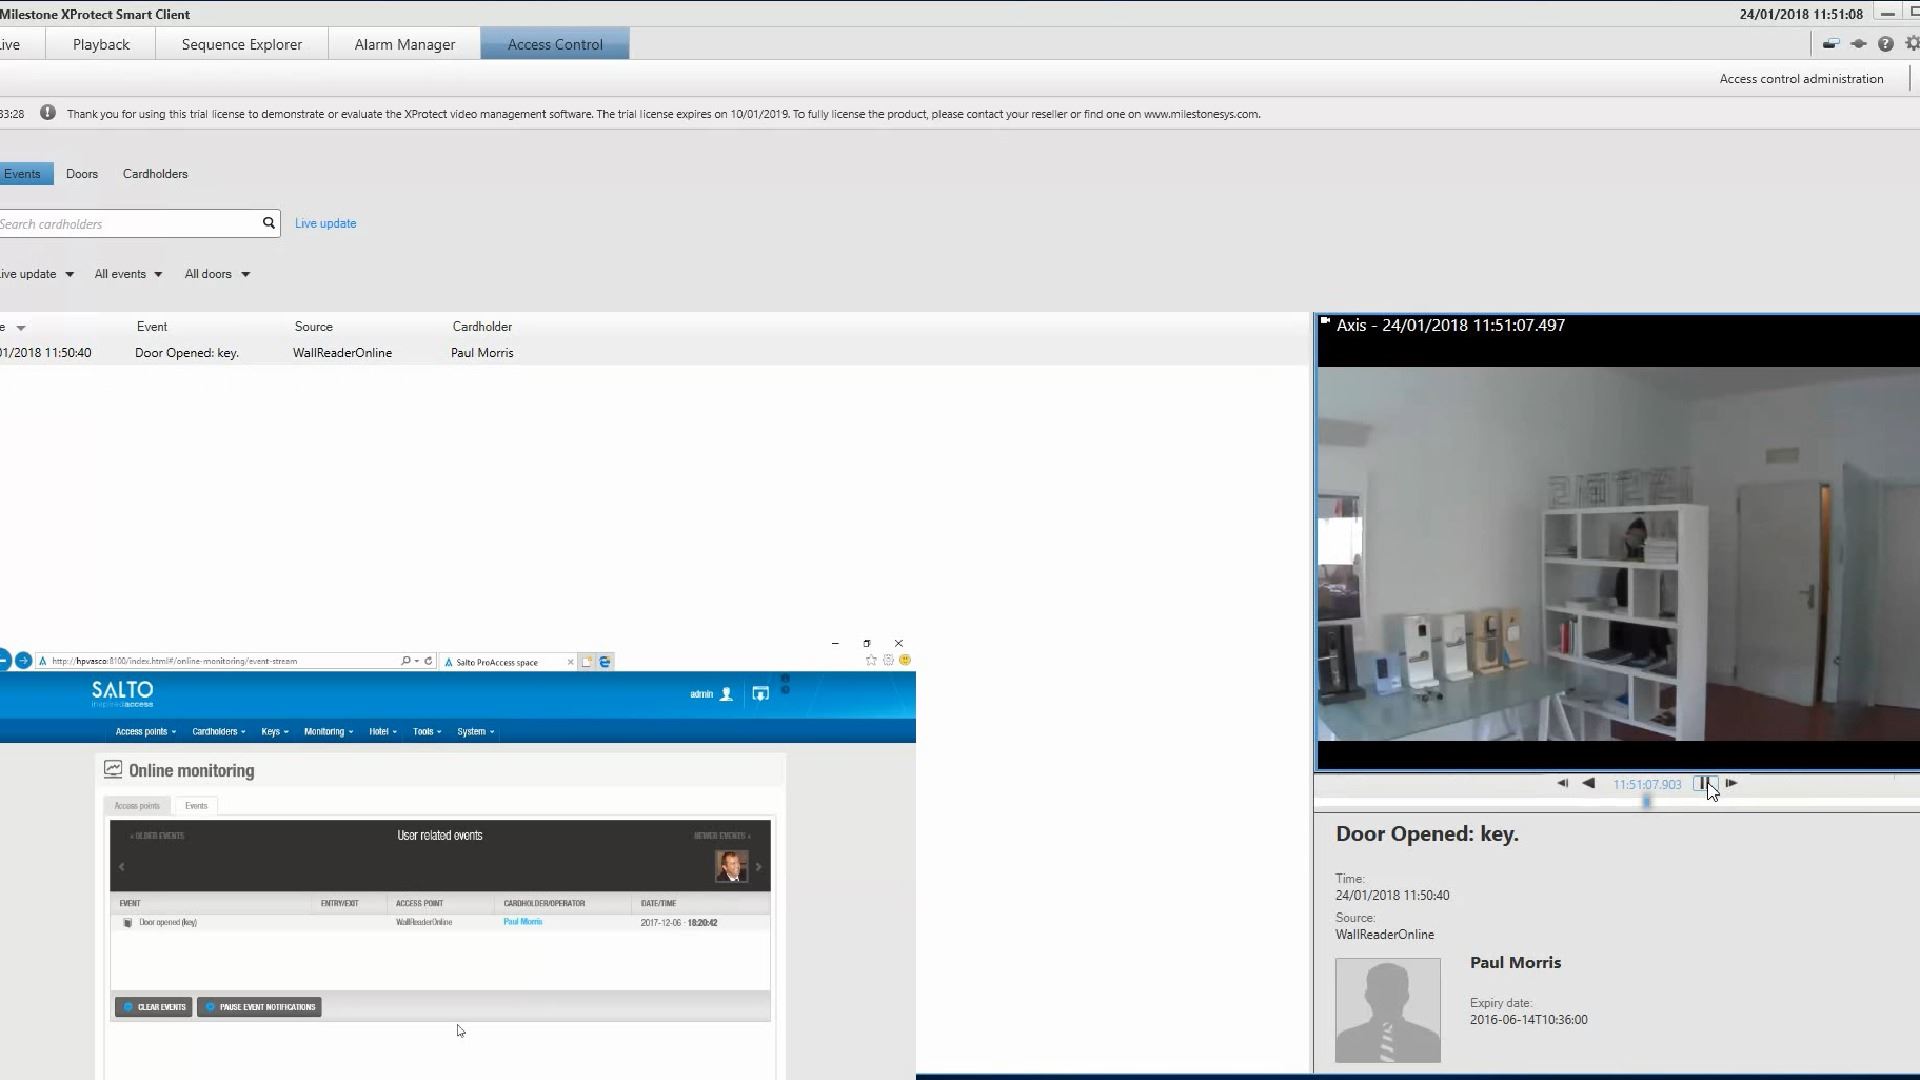The image size is (1920, 1080).
Task: Open the help question mark icon
Action: [1885, 44]
